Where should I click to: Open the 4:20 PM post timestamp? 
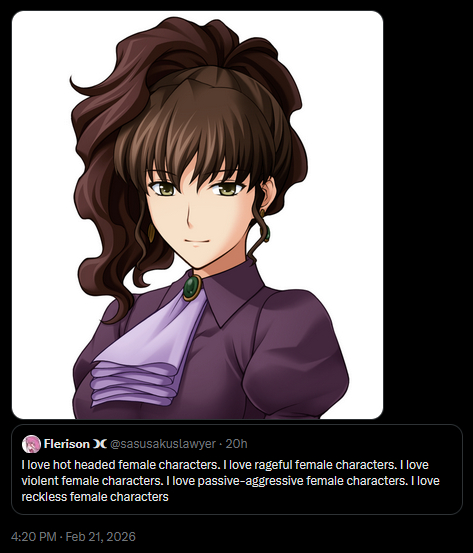[x=34, y=536]
